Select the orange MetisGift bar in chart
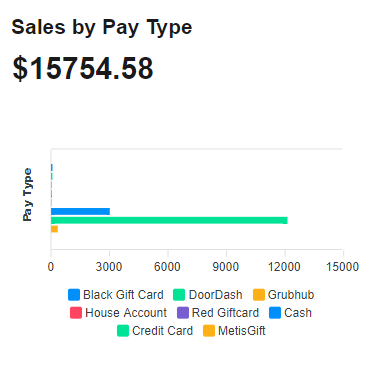The height and width of the screenshot is (377, 377). [54, 229]
